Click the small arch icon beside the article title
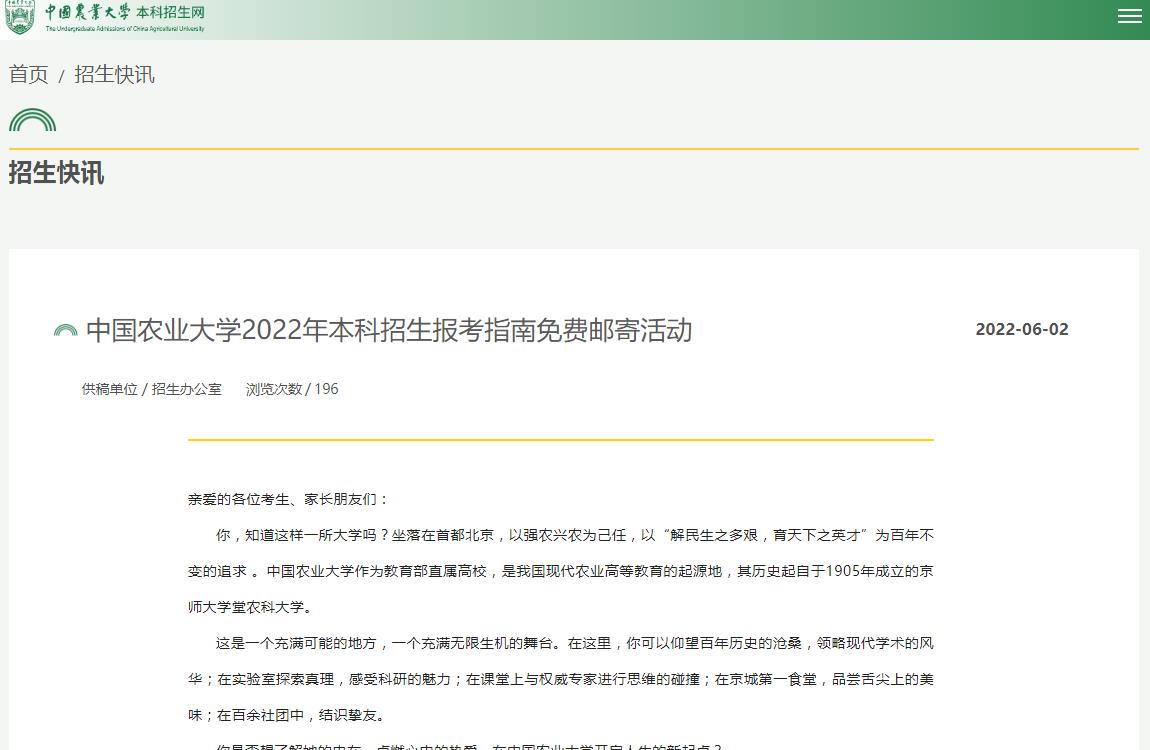Image resolution: width=1150 pixels, height=750 pixels. click(x=65, y=331)
